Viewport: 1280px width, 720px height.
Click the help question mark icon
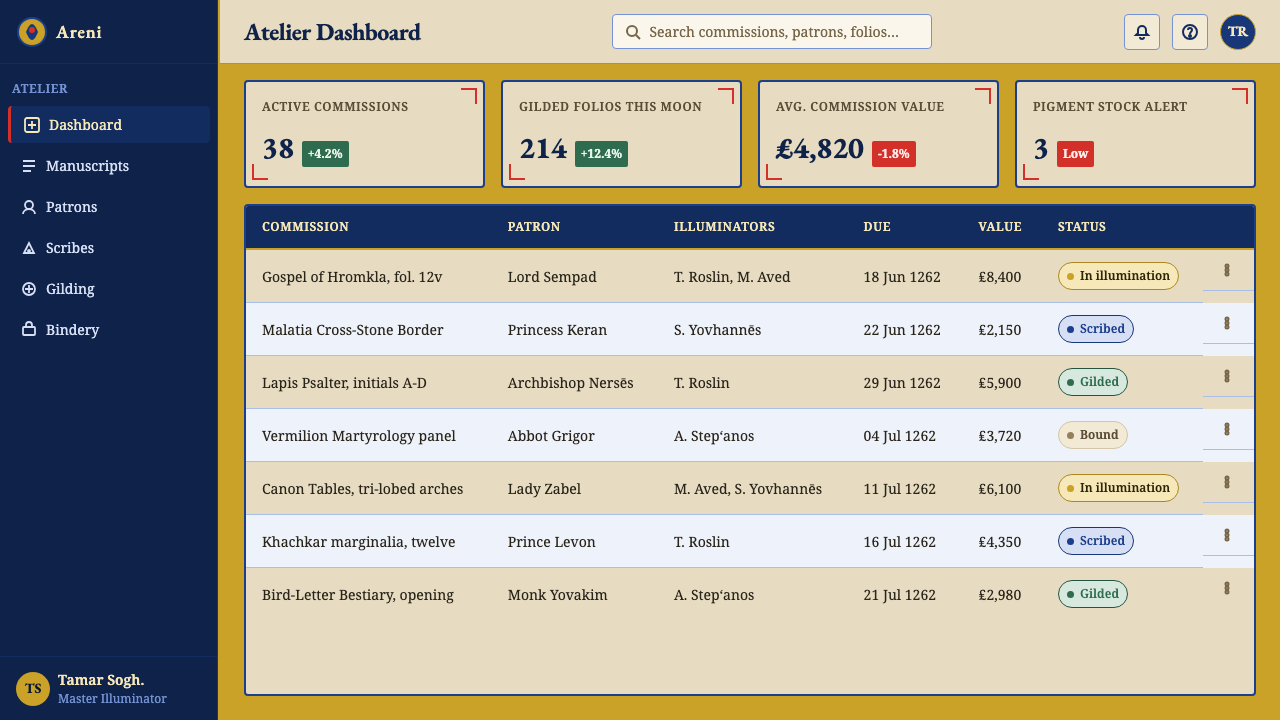[x=1190, y=32]
